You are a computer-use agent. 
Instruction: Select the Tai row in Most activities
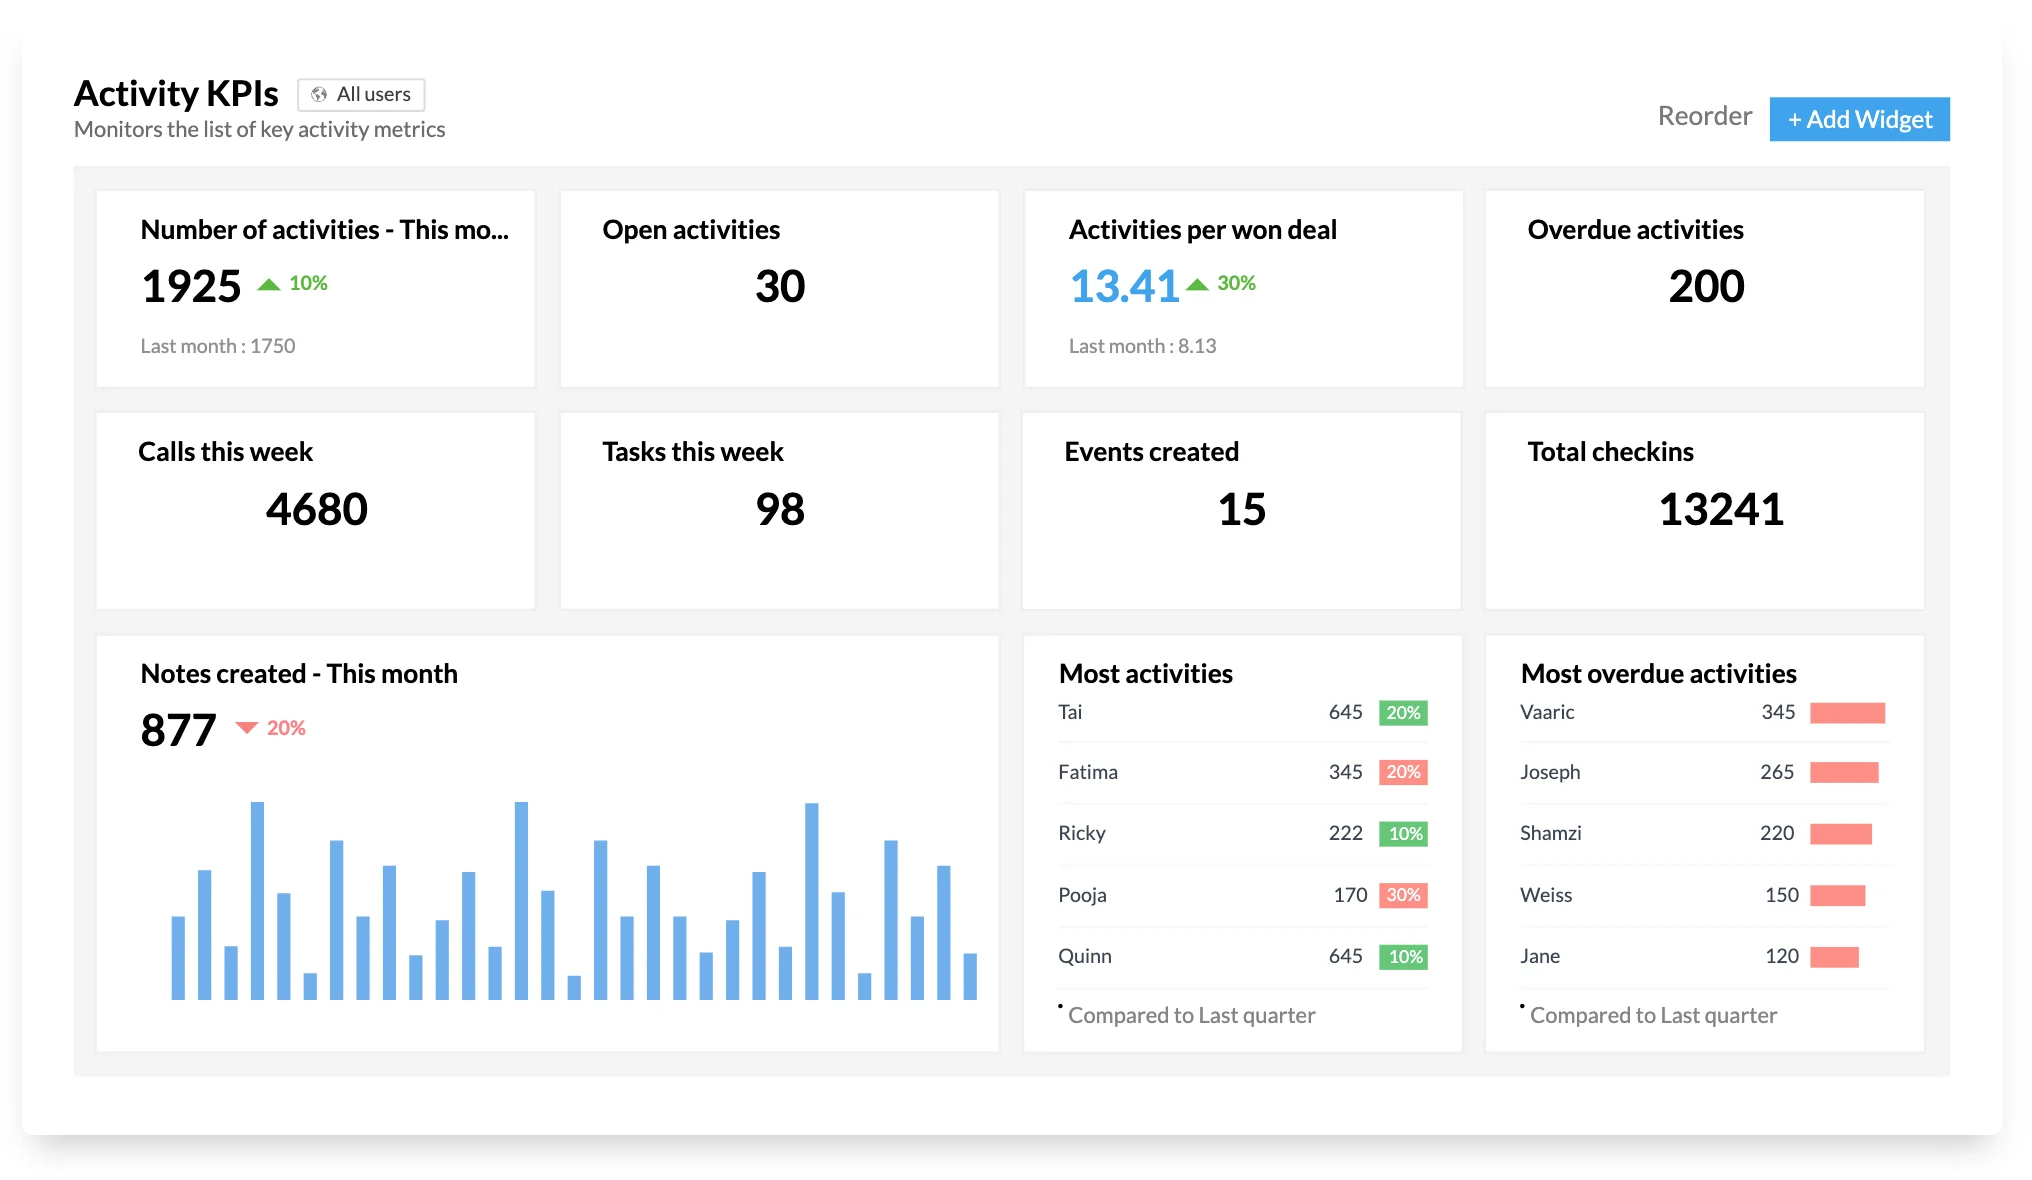[1243, 712]
